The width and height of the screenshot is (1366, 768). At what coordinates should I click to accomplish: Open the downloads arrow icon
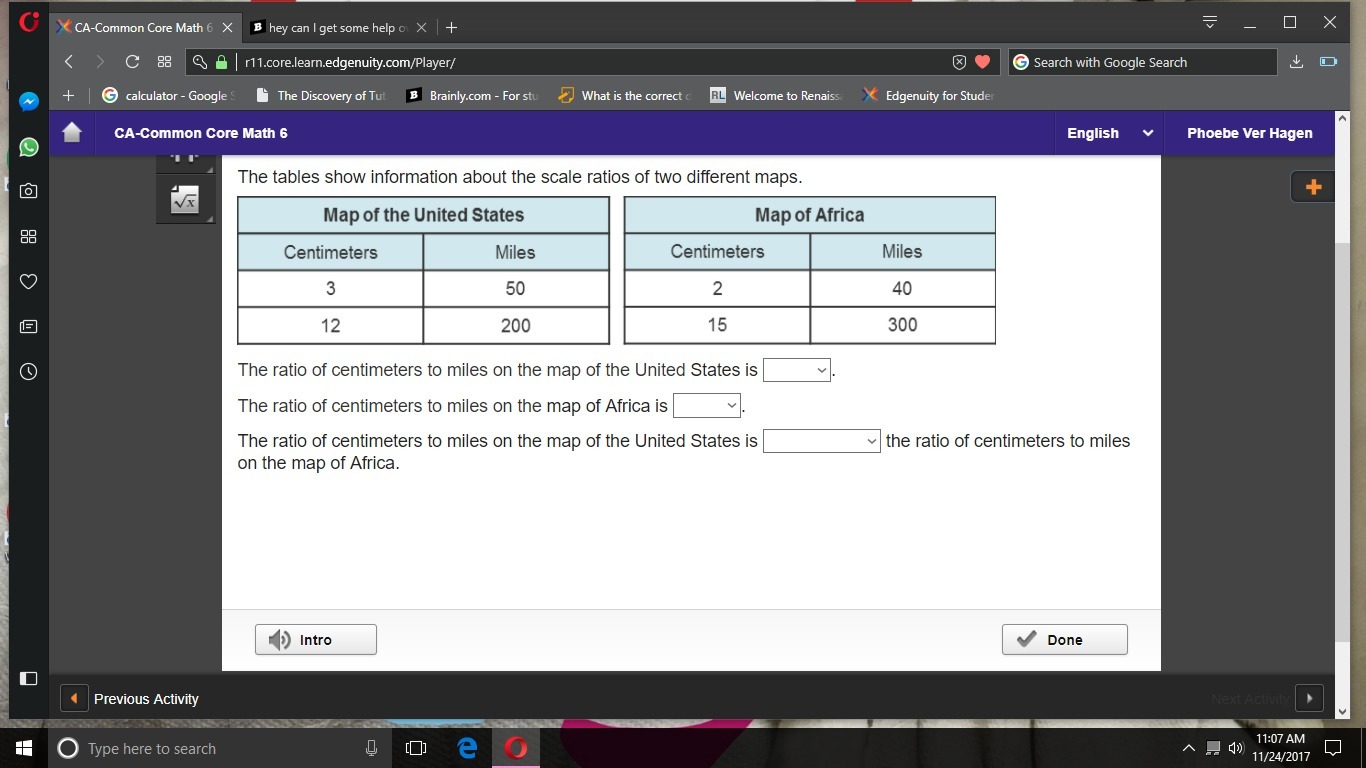(x=1296, y=62)
